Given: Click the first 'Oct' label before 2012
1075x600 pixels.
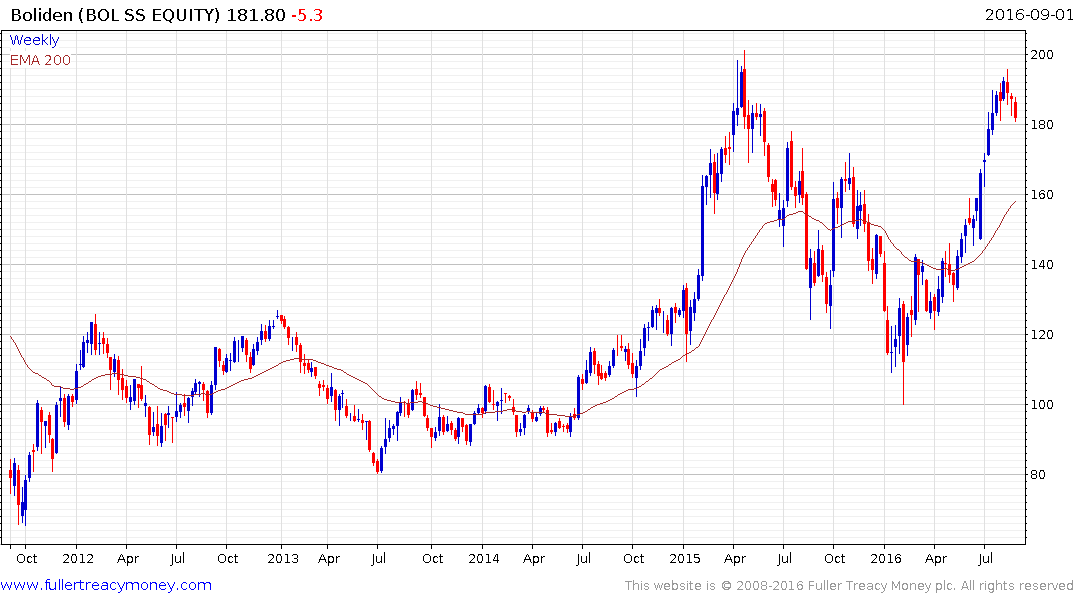Looking at the screenshot, I should [27, 558].
